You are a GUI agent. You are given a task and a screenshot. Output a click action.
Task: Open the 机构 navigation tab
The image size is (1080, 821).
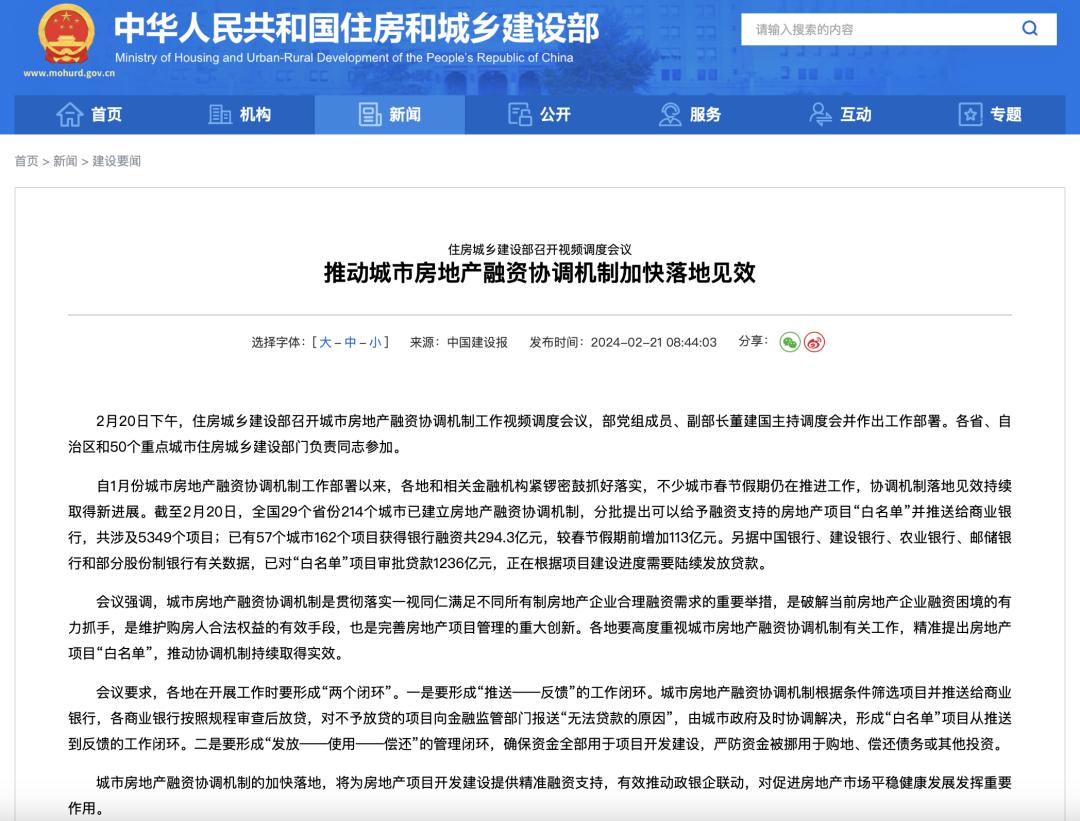240,114
